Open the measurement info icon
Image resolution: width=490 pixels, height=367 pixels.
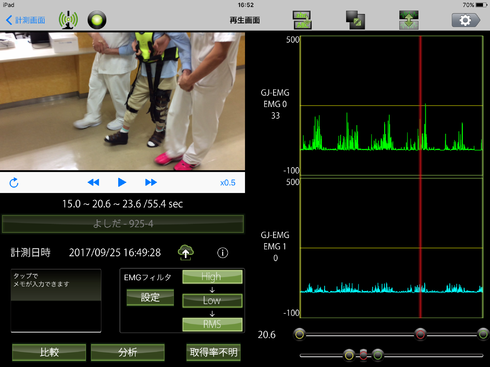(223, 253)
